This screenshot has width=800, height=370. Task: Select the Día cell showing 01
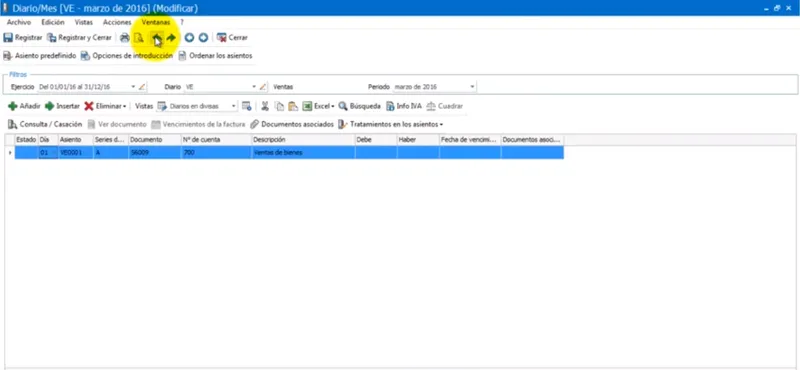48,152
